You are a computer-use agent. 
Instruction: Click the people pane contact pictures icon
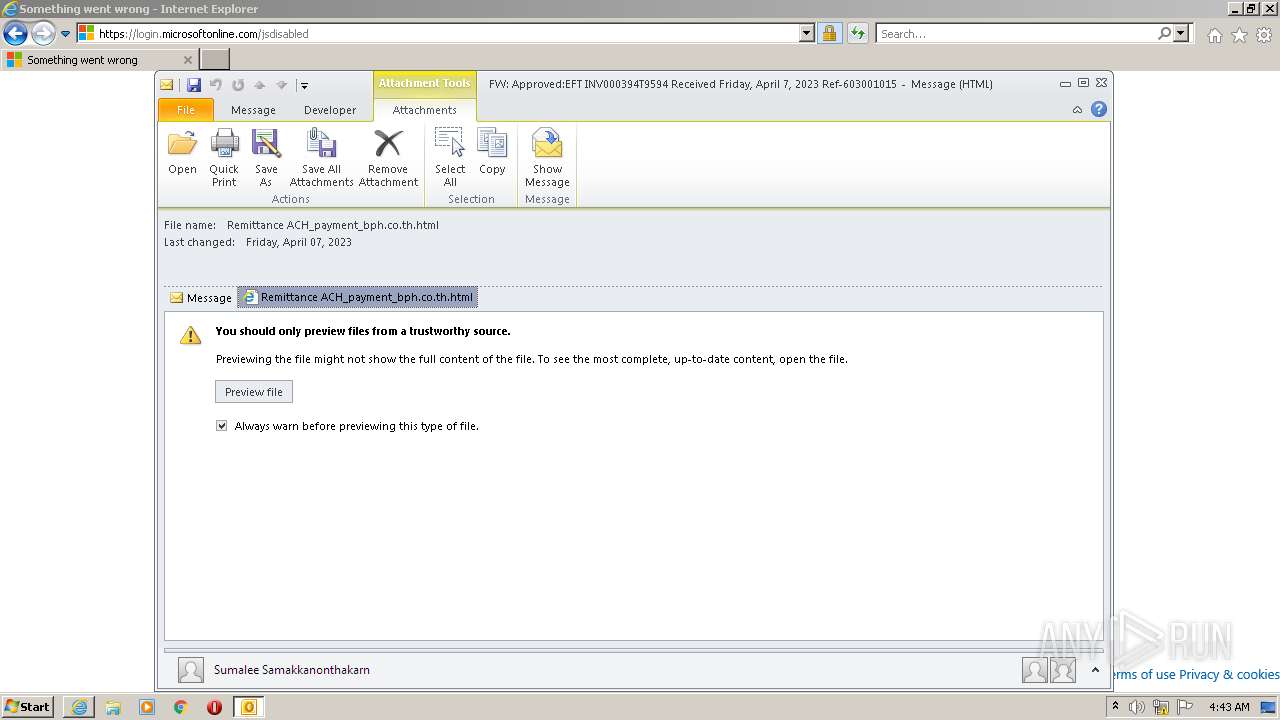click(x=1049, y=670)
